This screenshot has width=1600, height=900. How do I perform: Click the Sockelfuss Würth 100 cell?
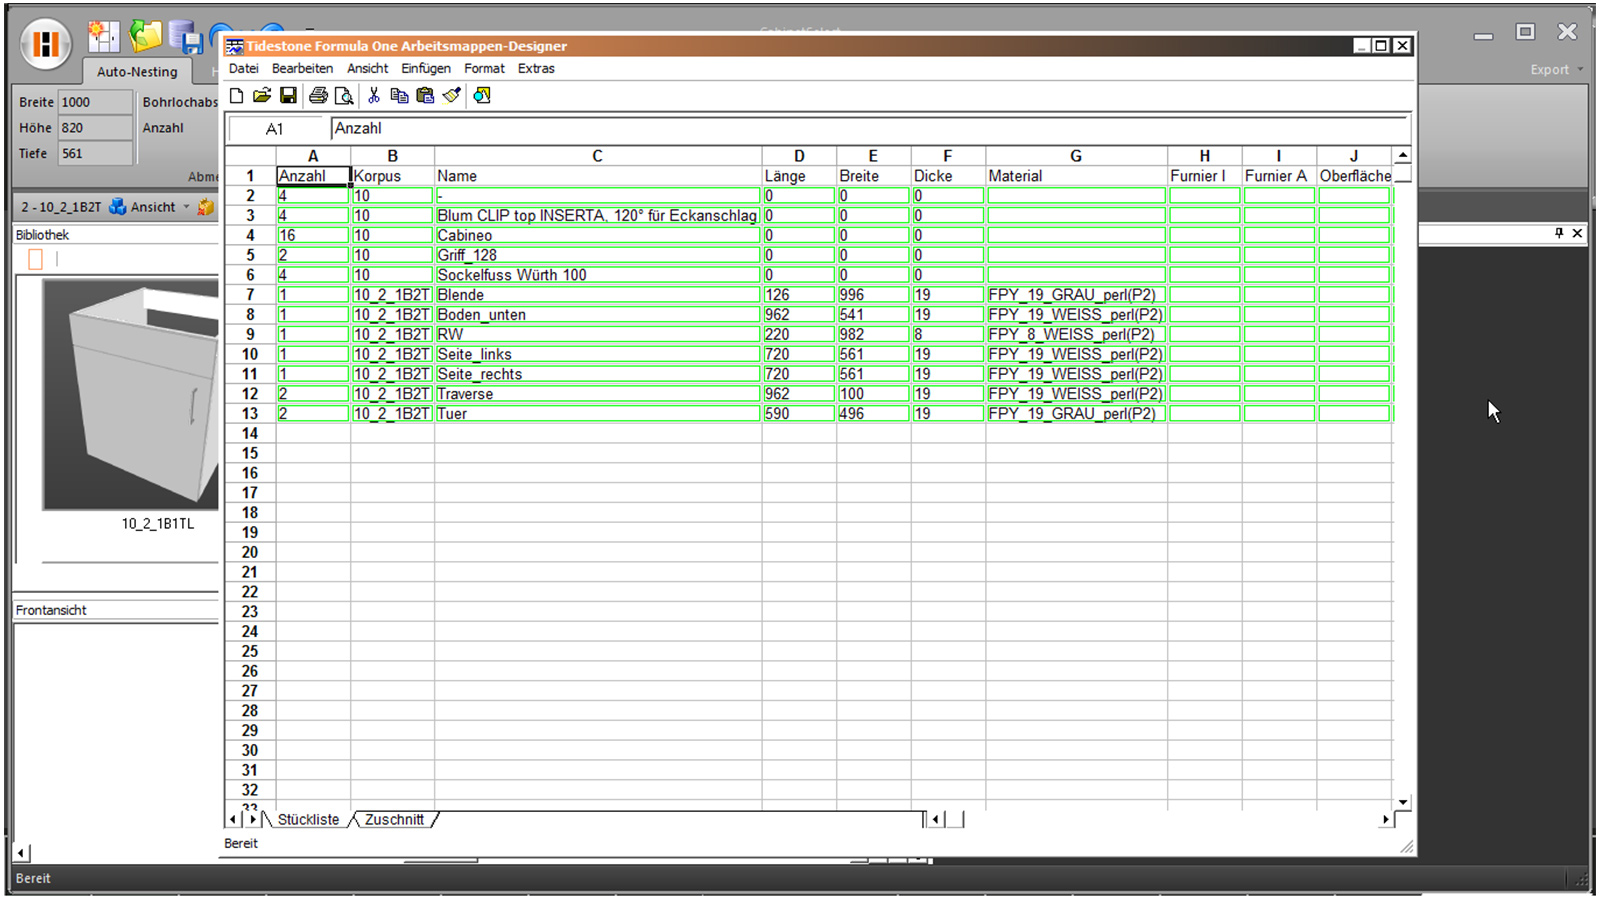point(598,275)
